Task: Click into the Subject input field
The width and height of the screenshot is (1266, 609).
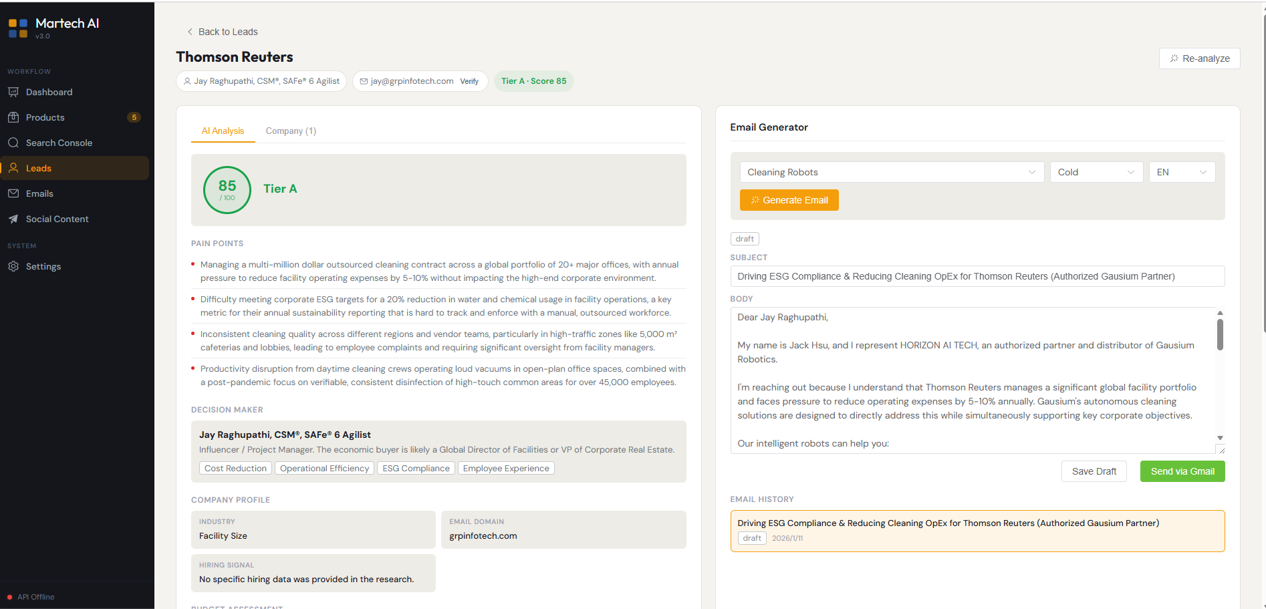Action: pyautogui.click(x=977, y=276)
